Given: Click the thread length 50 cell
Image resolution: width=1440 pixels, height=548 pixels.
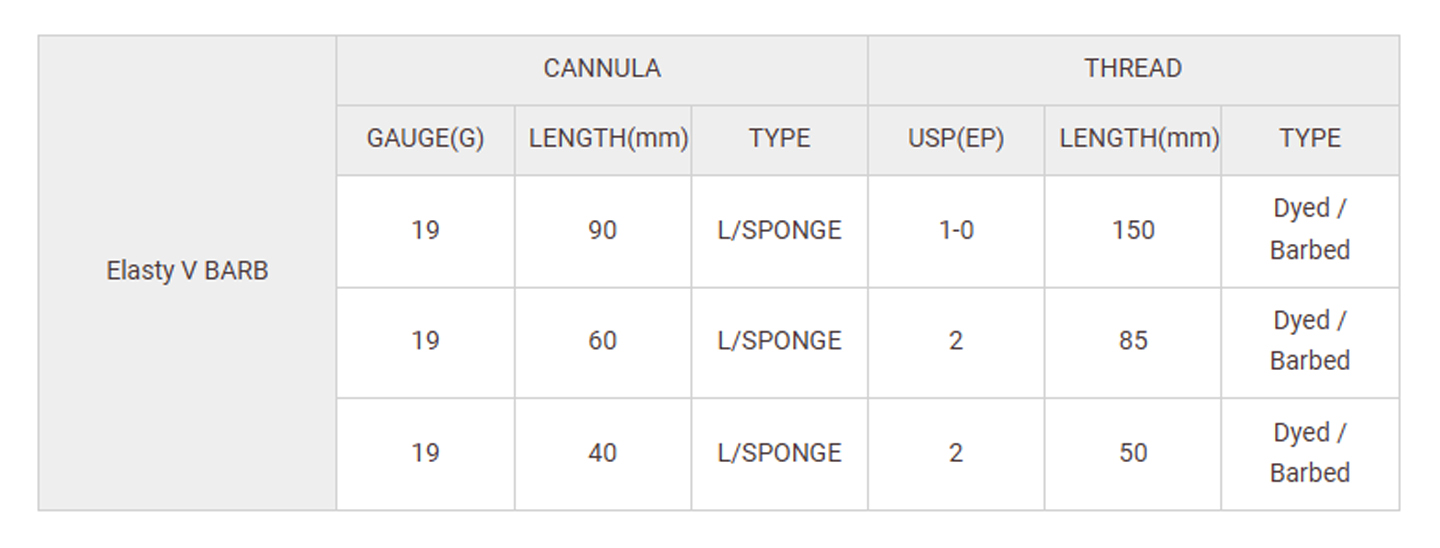Looking at the screenshot, I should coord(1133,453).
